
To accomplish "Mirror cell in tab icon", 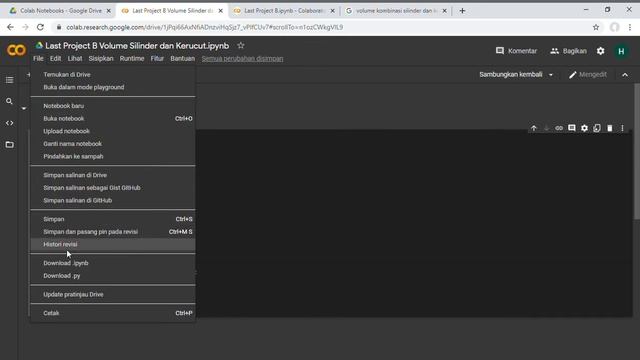I will click(x=597, y=128).
